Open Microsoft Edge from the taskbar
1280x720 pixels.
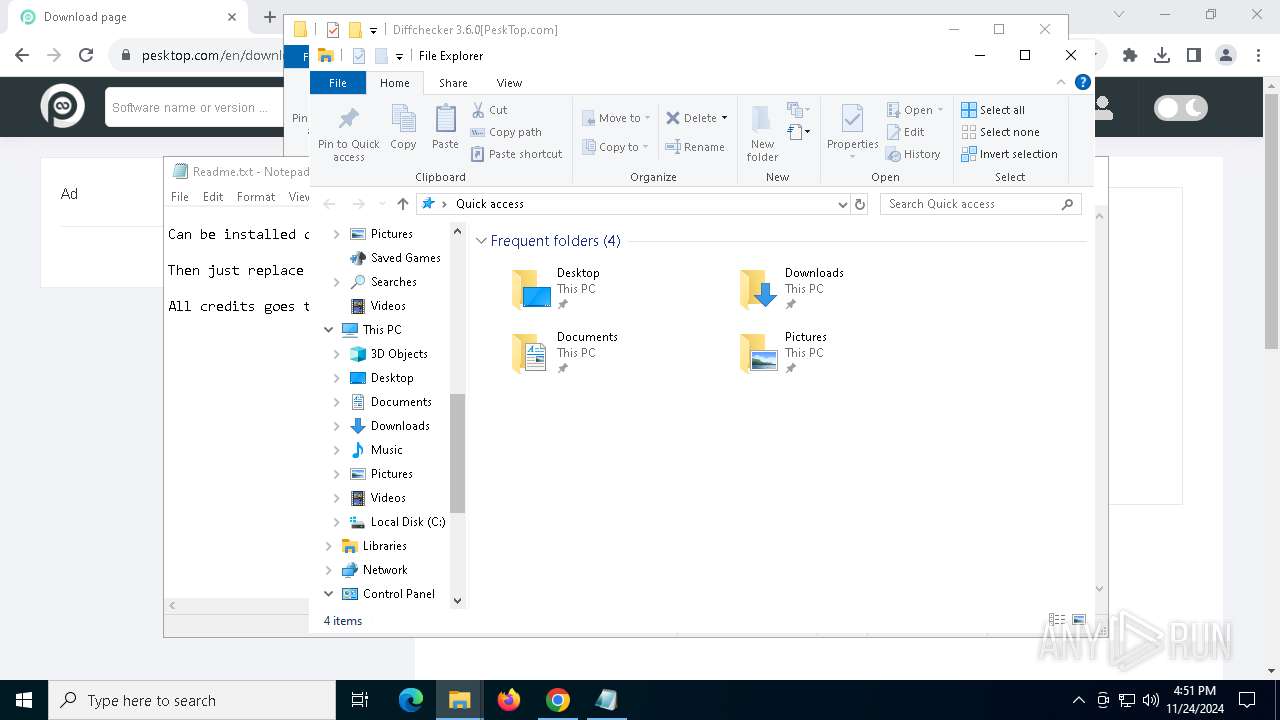coord(411,700)
